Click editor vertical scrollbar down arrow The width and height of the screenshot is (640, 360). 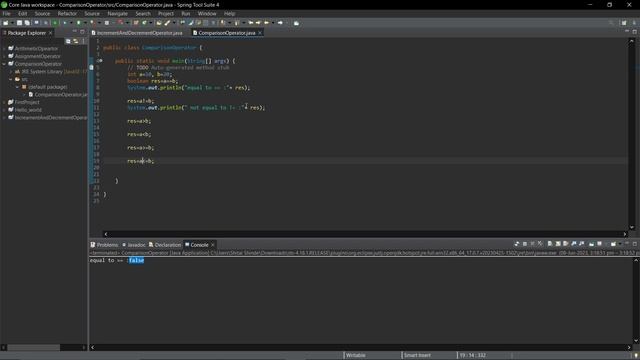632,227
